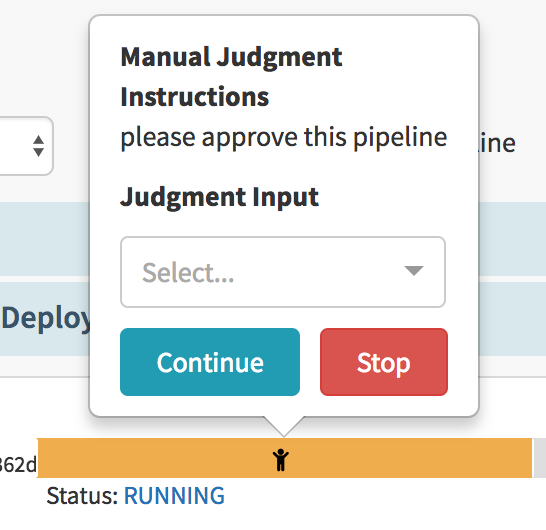Viewport: 546px width, 530px height.
Task: Click the red Stop button
Action: [384, 362]
